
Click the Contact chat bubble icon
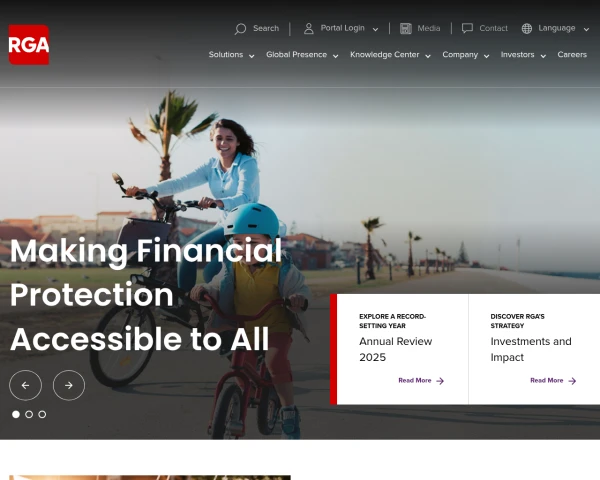click(x=467, y=28)
